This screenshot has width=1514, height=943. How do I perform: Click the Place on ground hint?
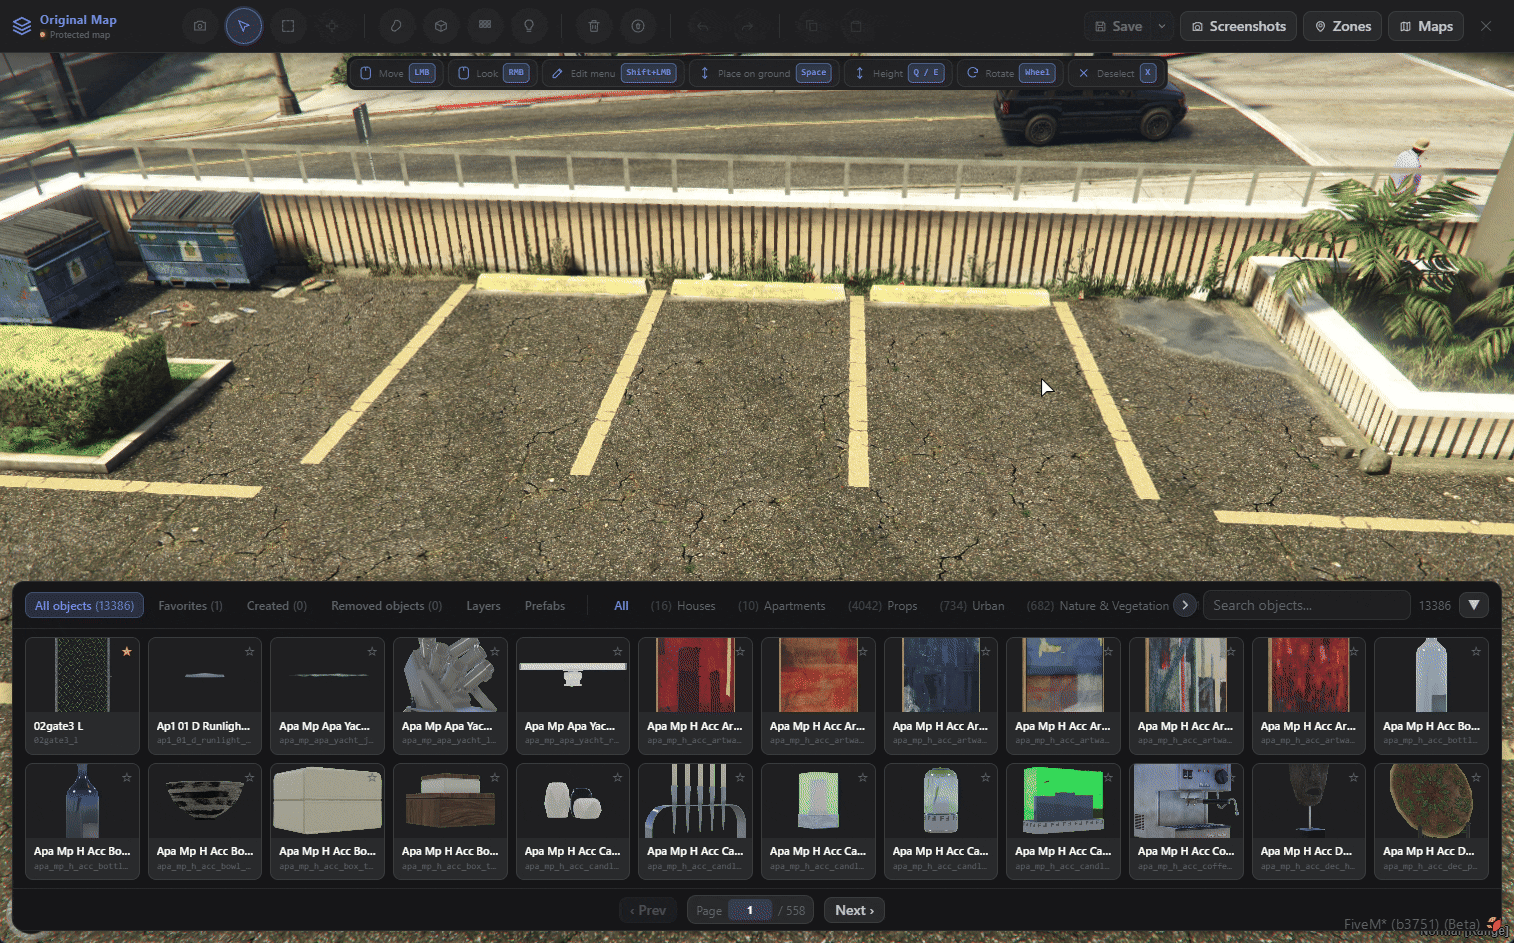[x=766, y=73]
